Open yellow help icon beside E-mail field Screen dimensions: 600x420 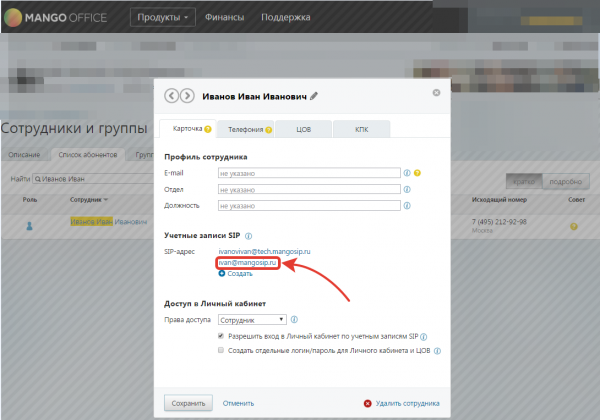point(417,173)
